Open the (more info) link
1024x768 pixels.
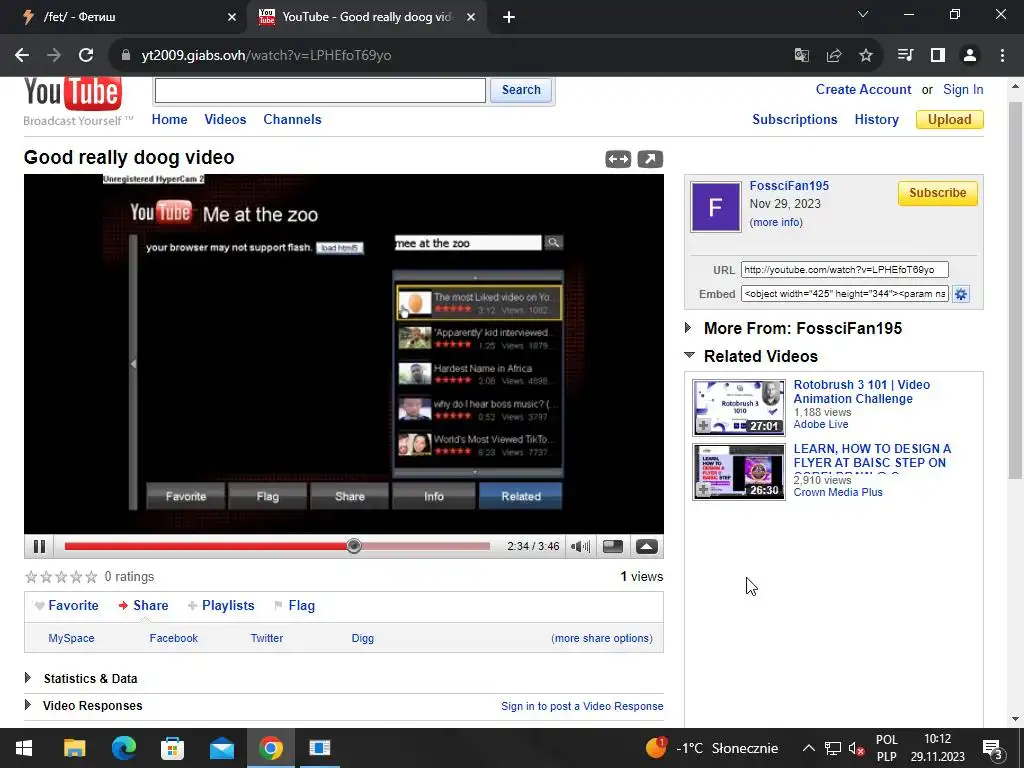click(776, 222)
